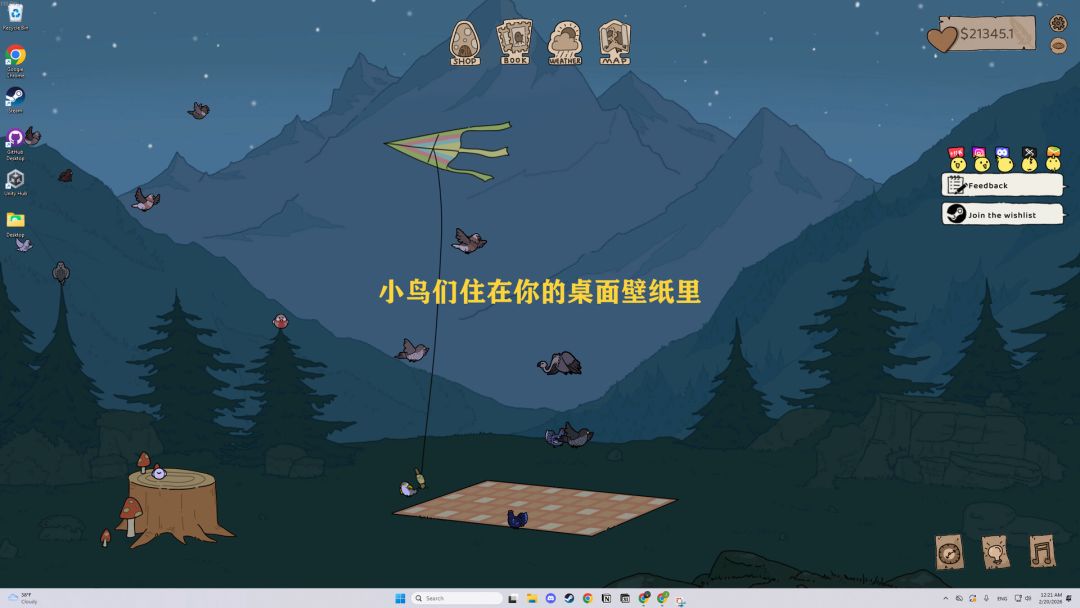
Task: Open Discord from the taskbar
Action: click(550, 598)
